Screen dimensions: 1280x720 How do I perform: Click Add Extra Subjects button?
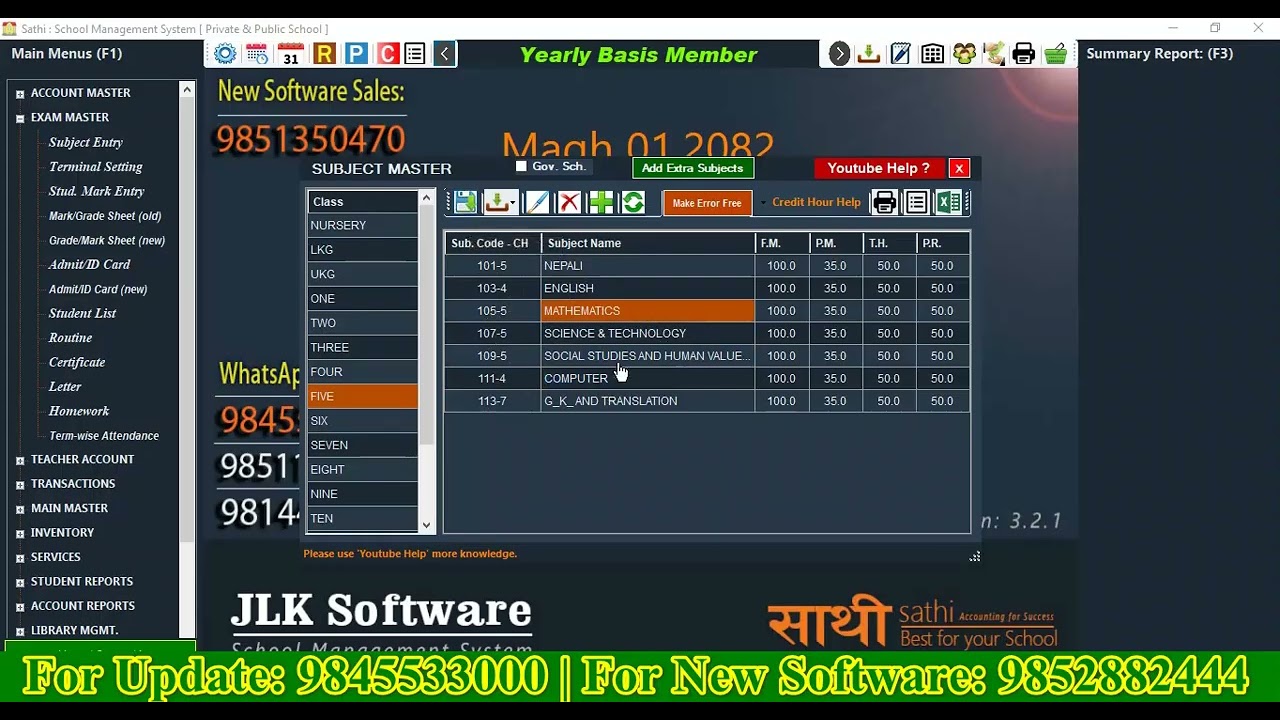(x=692, y=168)
